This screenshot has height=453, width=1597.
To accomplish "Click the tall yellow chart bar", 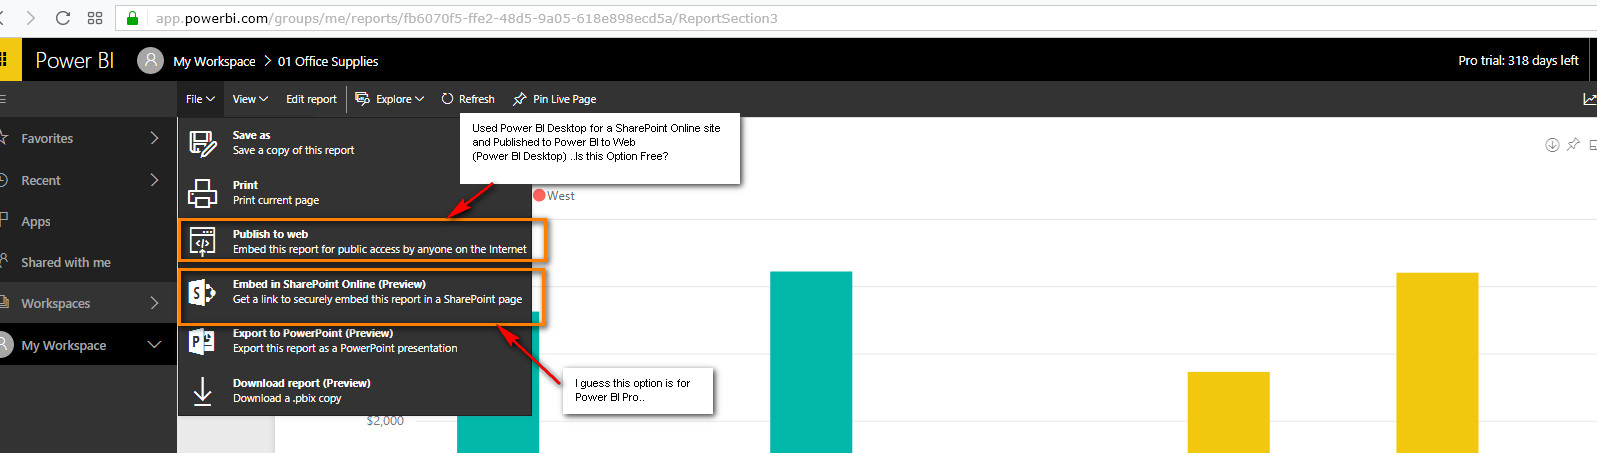I will tap(1437, 362).
